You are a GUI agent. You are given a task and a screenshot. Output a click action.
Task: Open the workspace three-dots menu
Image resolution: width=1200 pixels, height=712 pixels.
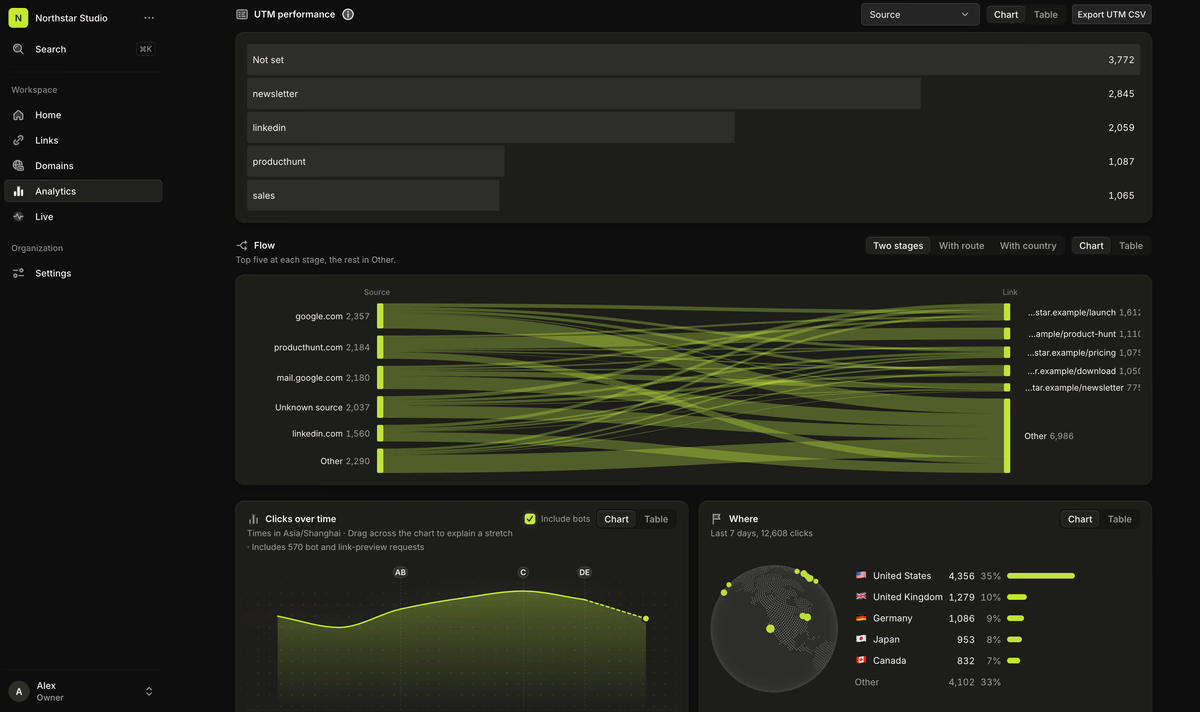[x=149, y=18]
